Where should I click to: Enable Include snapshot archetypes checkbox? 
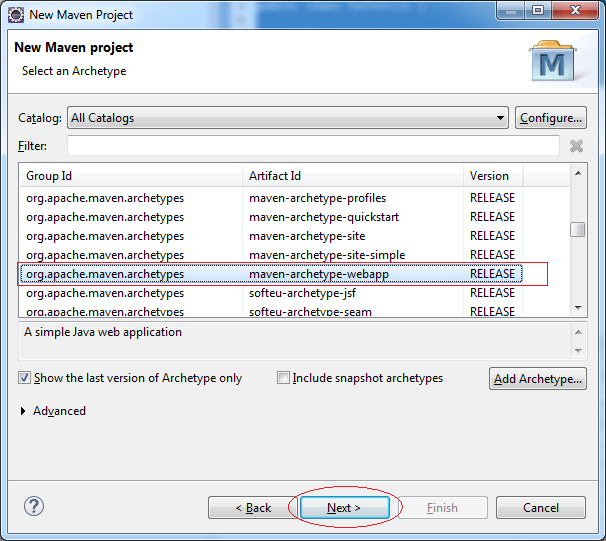coord(283,378)
